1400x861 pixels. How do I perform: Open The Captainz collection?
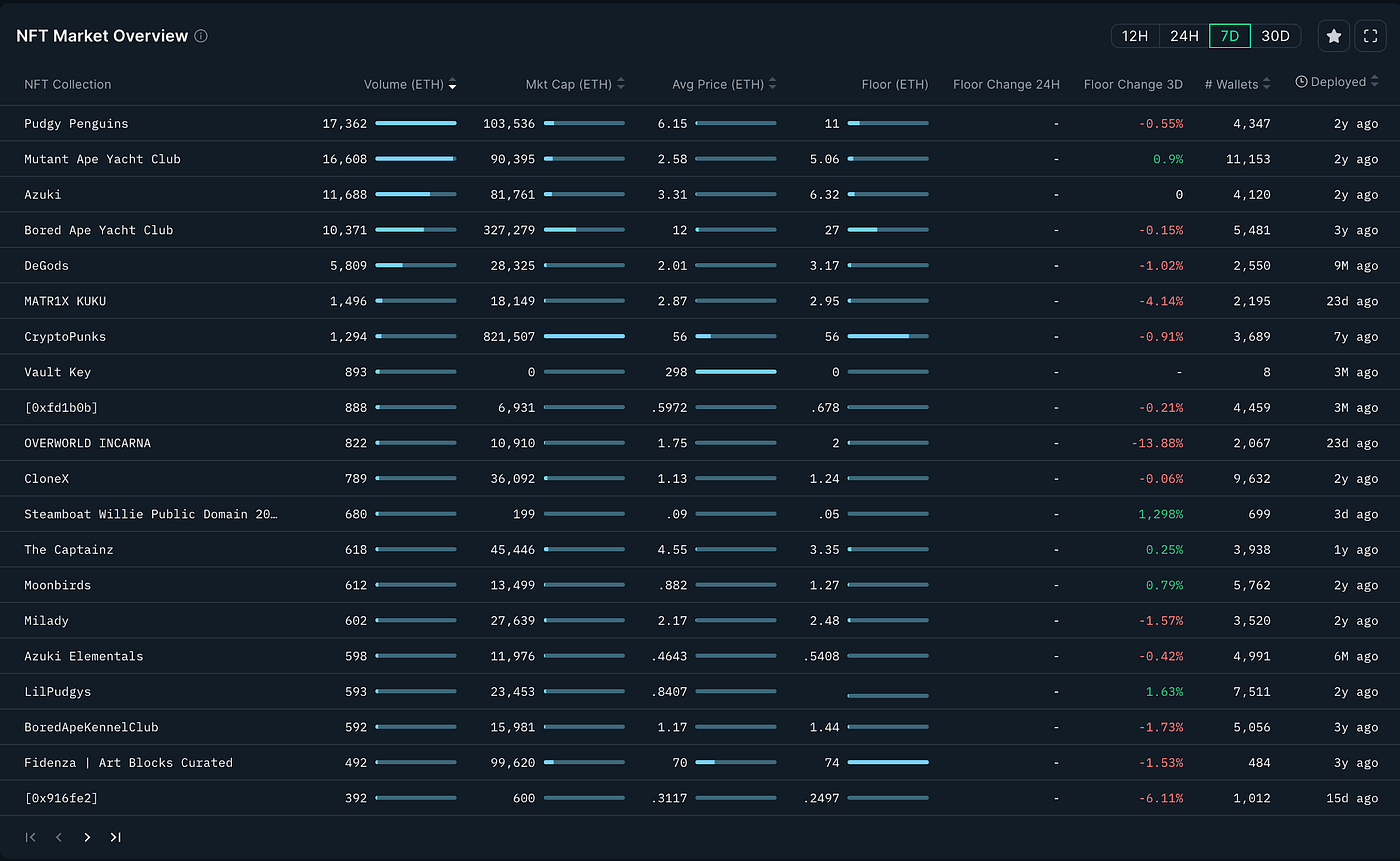(69, 550)
